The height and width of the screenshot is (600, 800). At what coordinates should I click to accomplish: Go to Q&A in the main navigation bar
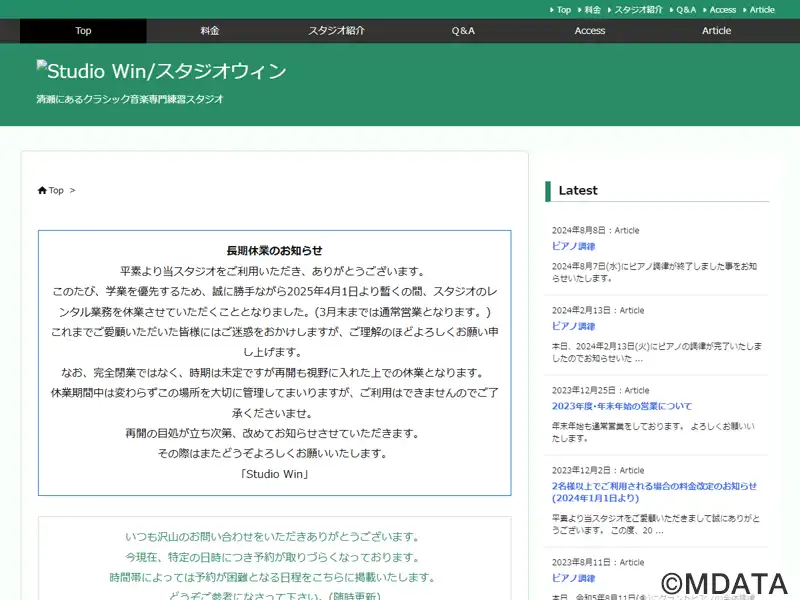click(x=463, y=31)
